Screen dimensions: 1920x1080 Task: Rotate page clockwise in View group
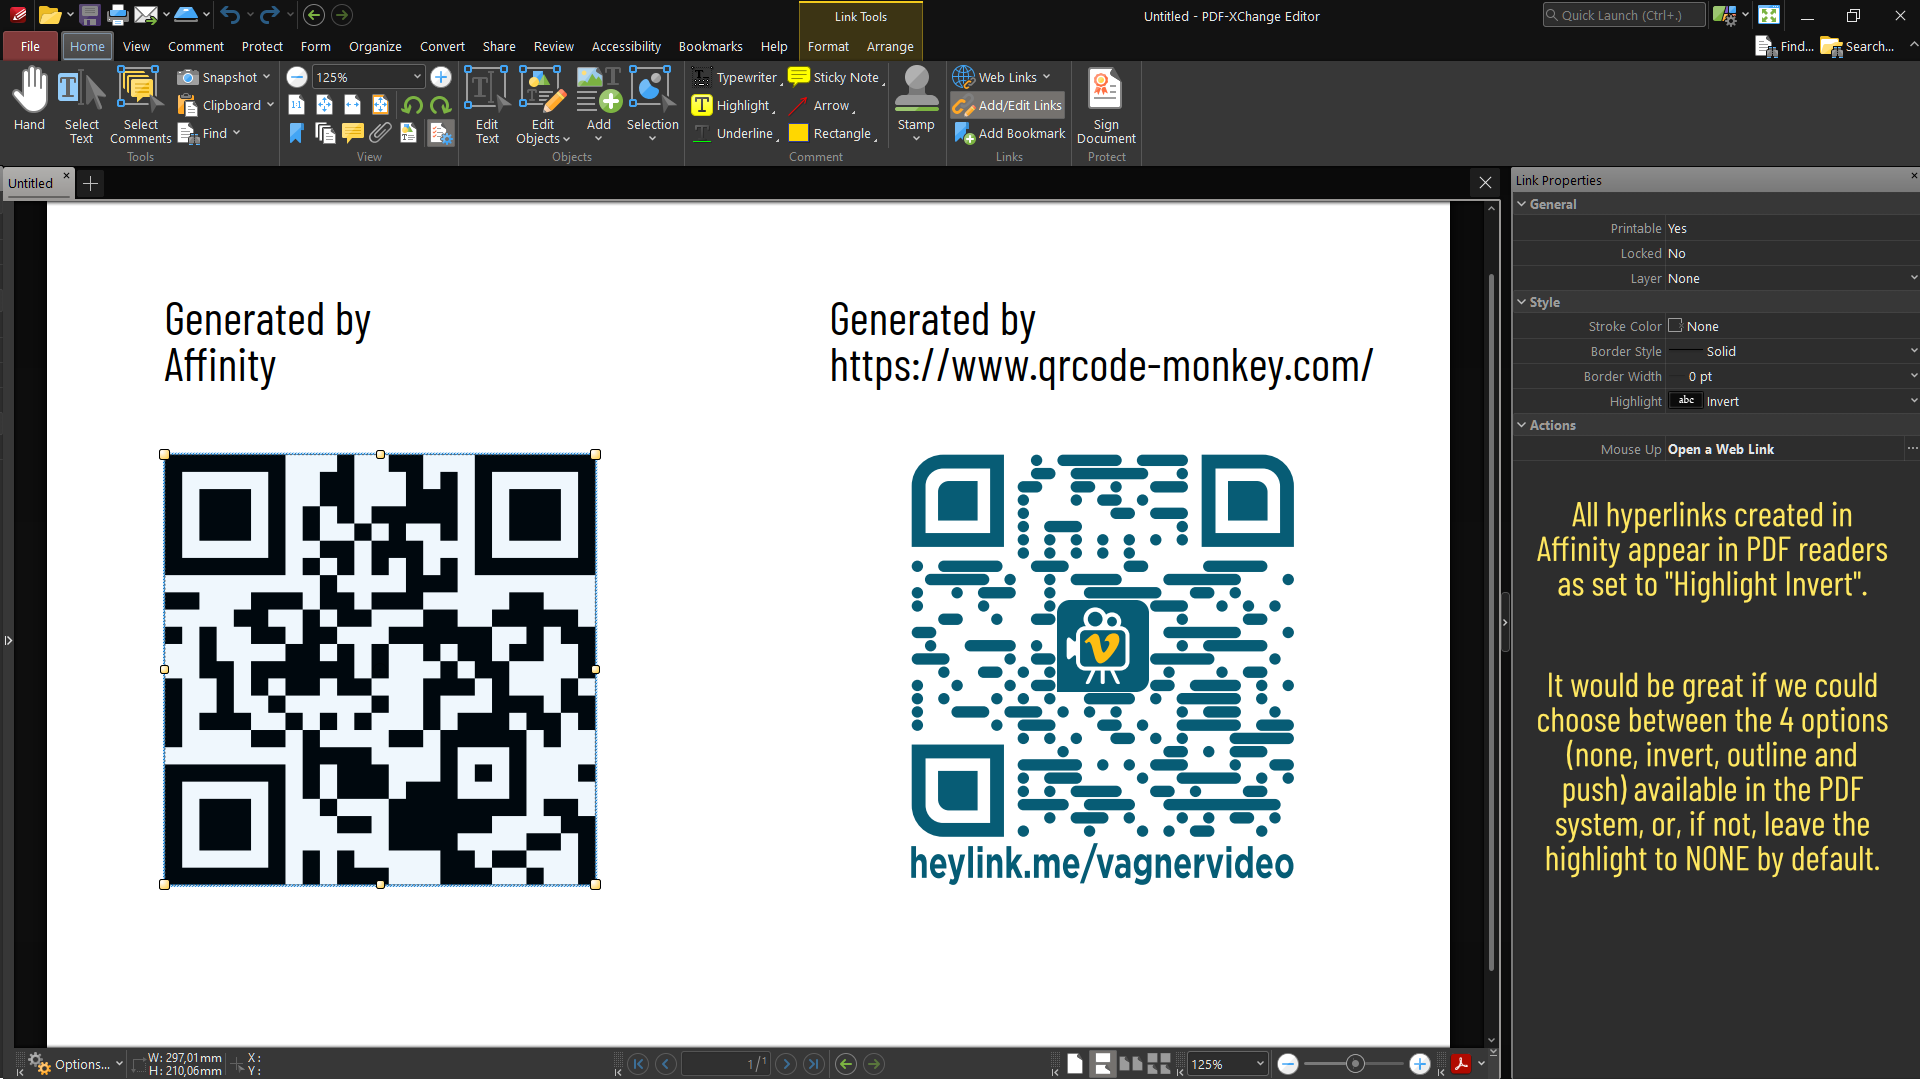(441, 105)
